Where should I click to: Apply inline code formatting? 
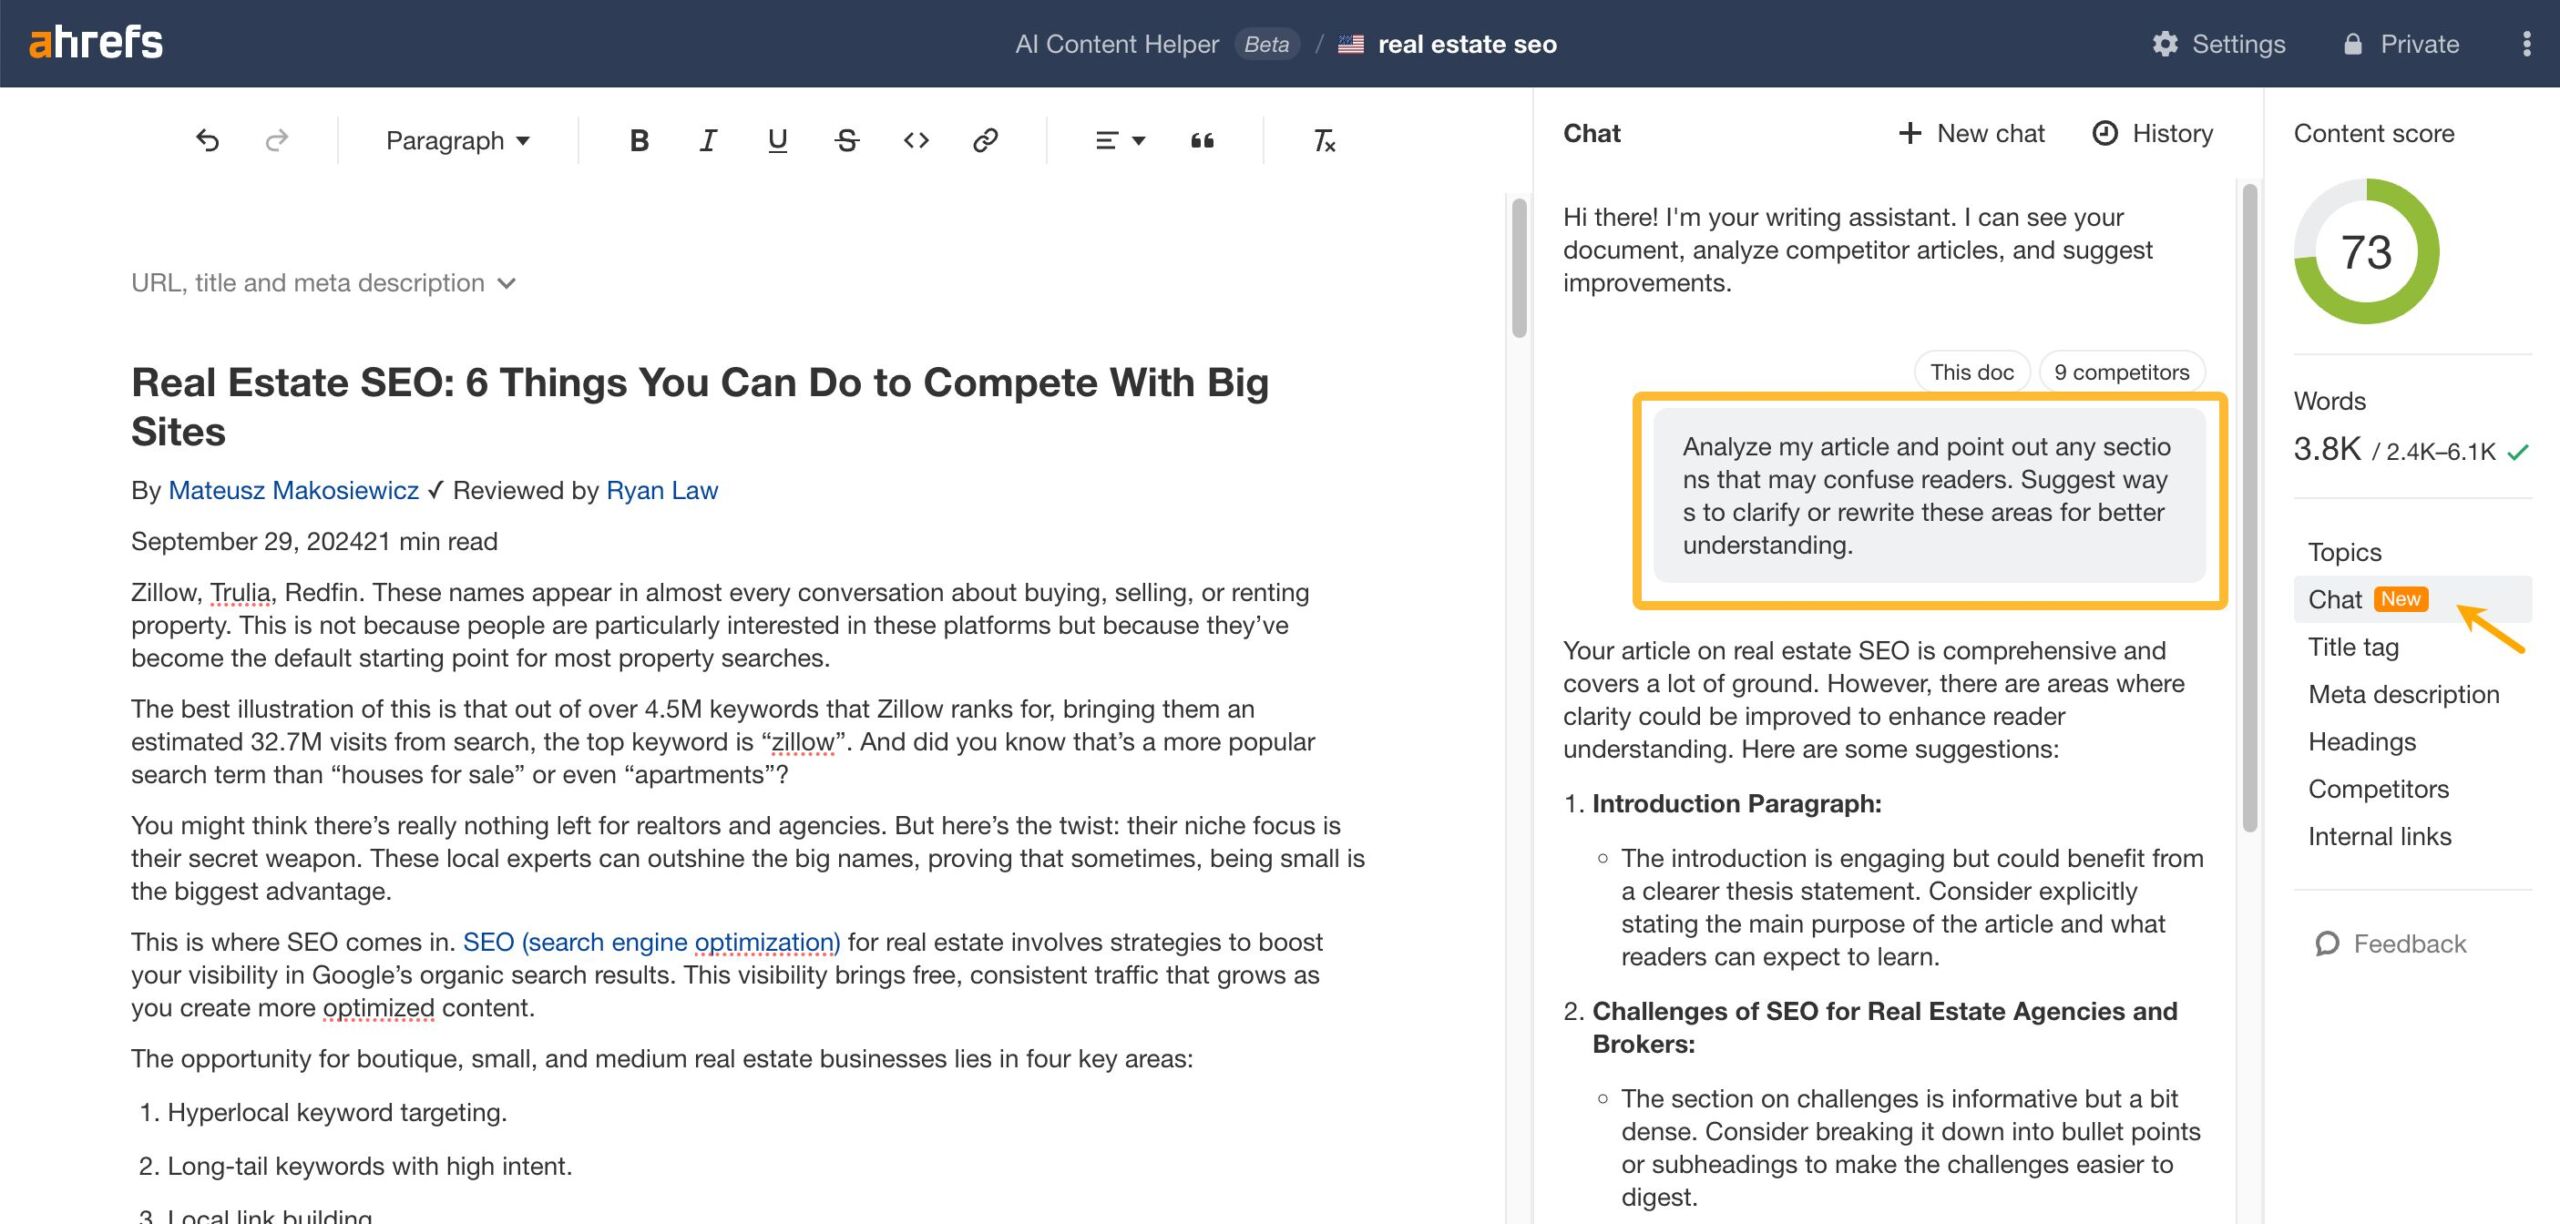[915, 140]
